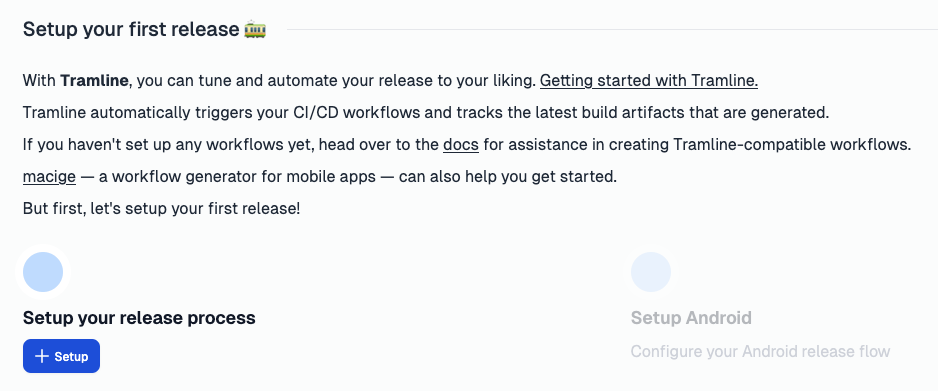Visit the macige workflow generator link
Screen dimensions: 938x391
tap(49, 177)
